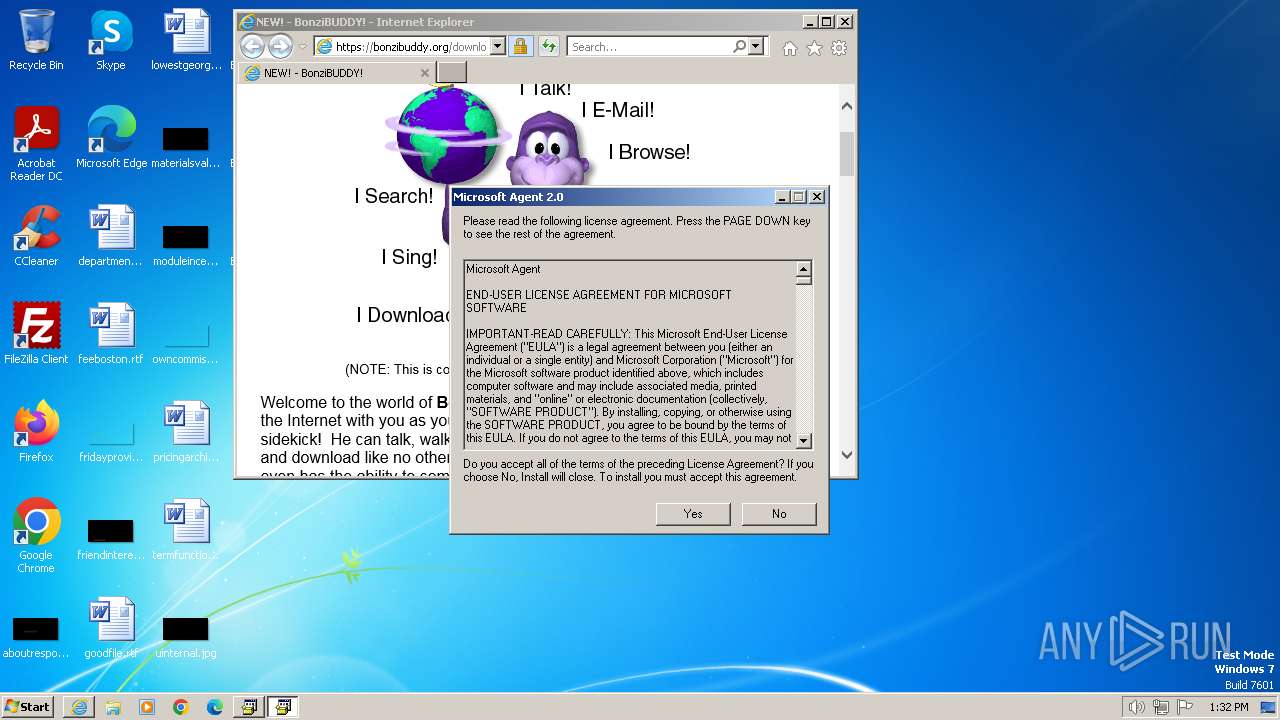Screen dimensions: 1280x720
Task: Click active installer taskbar button
Action: pyautogui.click(x=283, y=707)
